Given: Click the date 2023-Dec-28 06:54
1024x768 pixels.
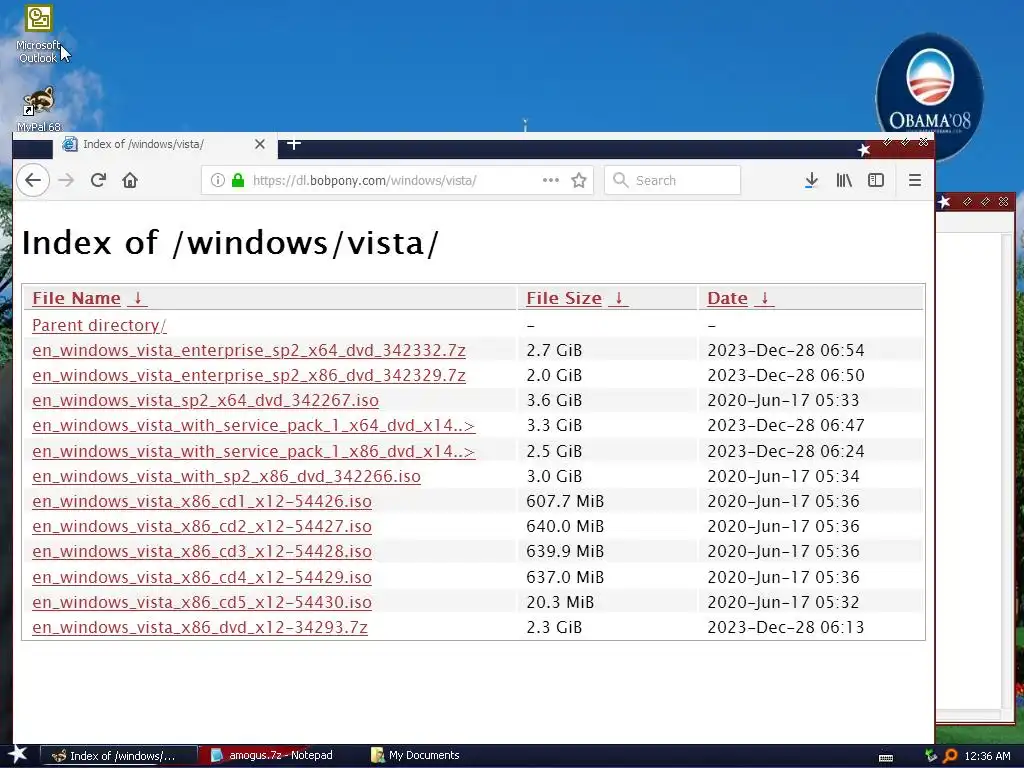Looking at the screenshot, I should 786,351.
